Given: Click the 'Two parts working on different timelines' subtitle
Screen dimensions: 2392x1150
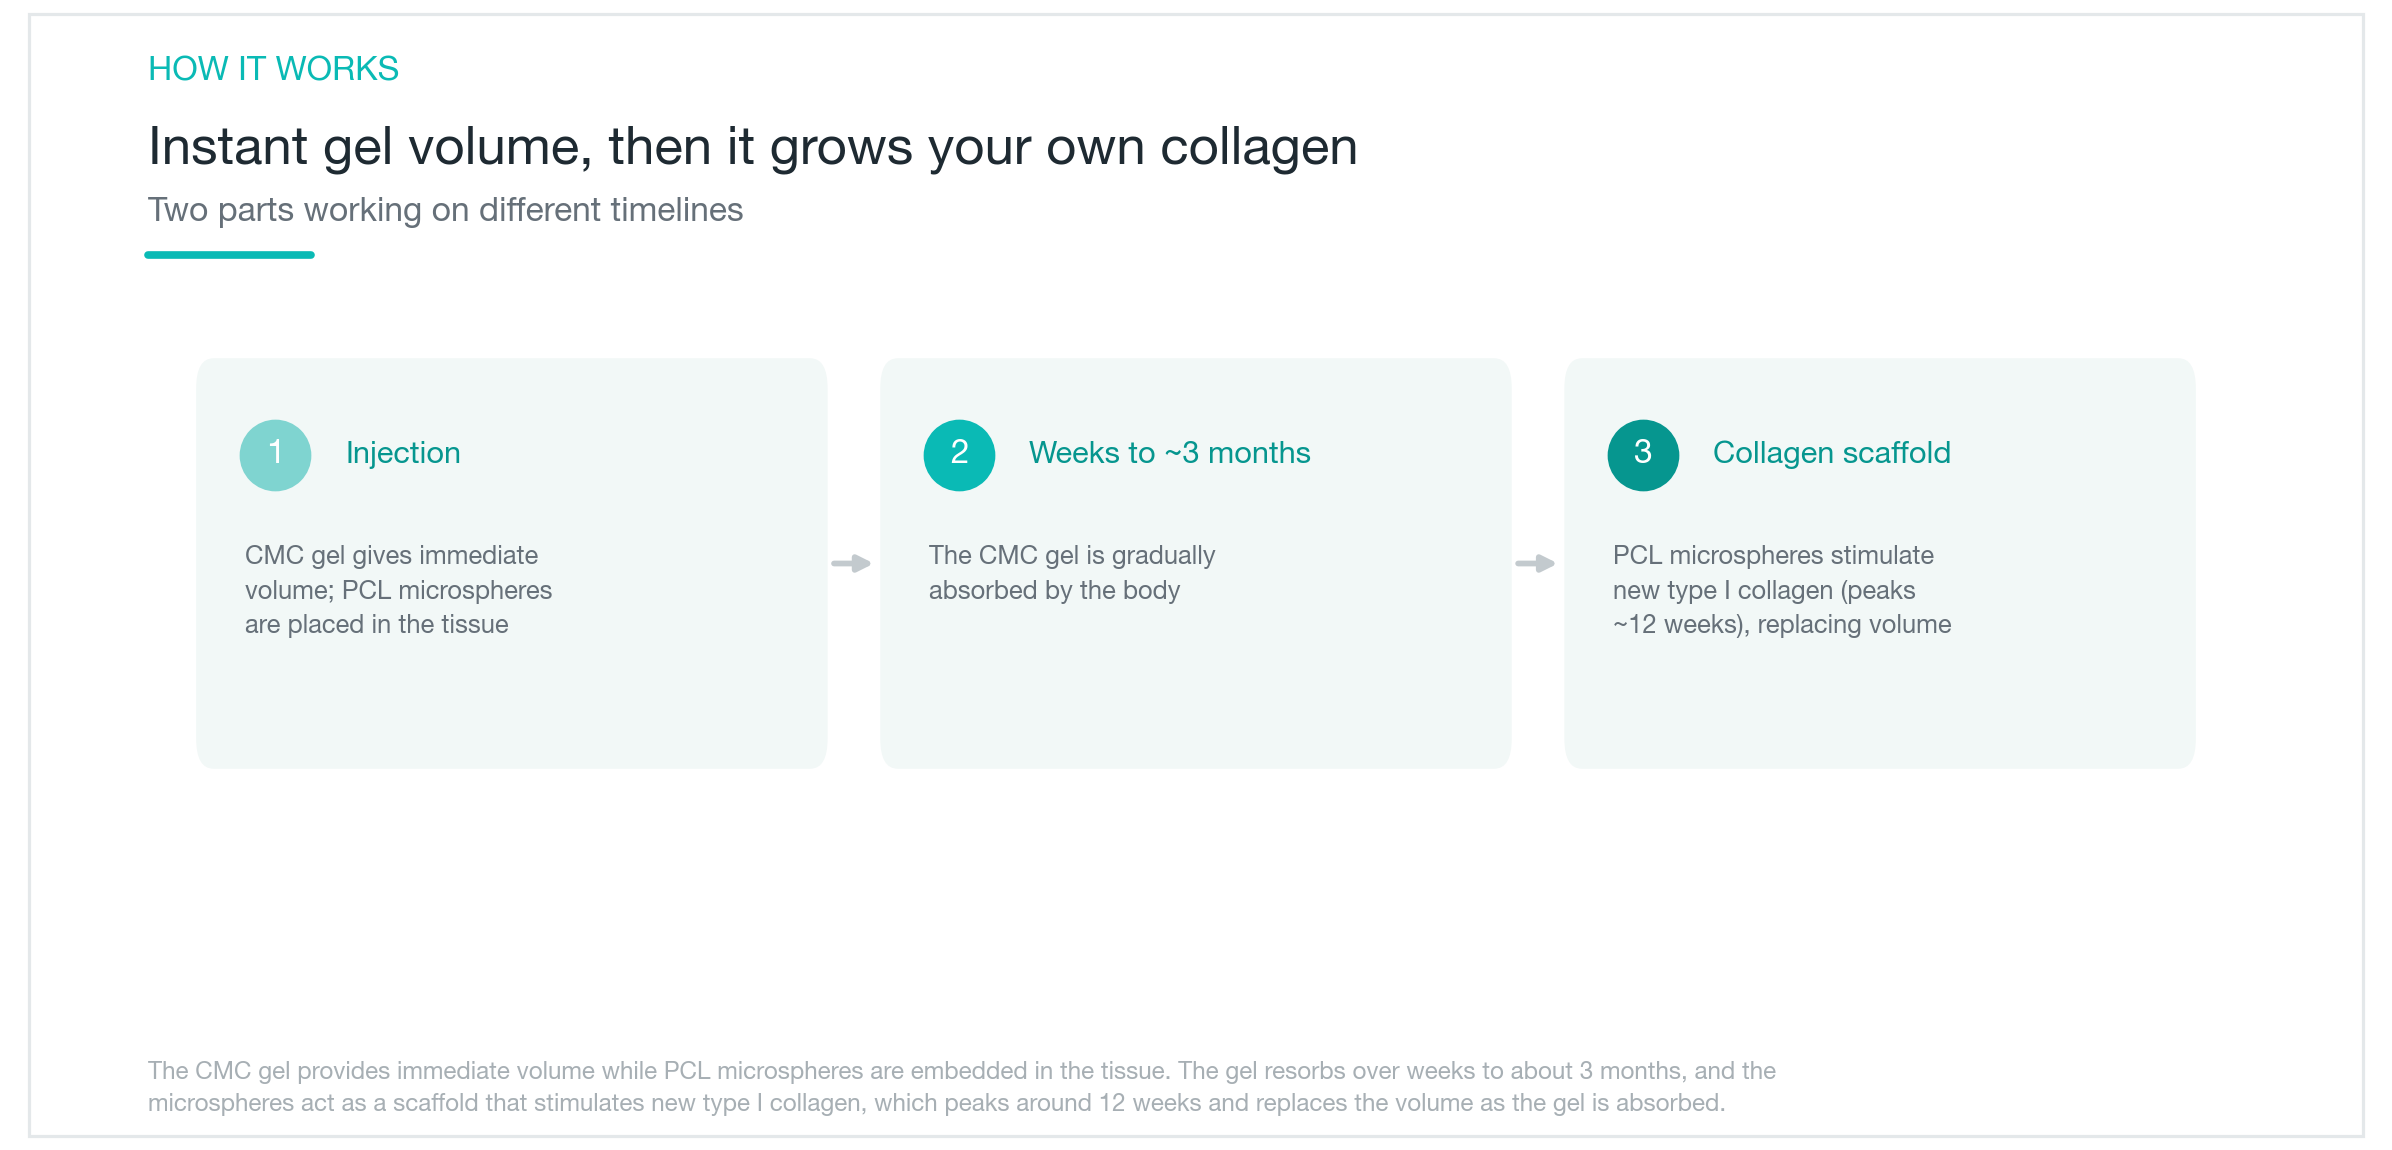Looking at the screenshot, I should click(x=445, y=210).
